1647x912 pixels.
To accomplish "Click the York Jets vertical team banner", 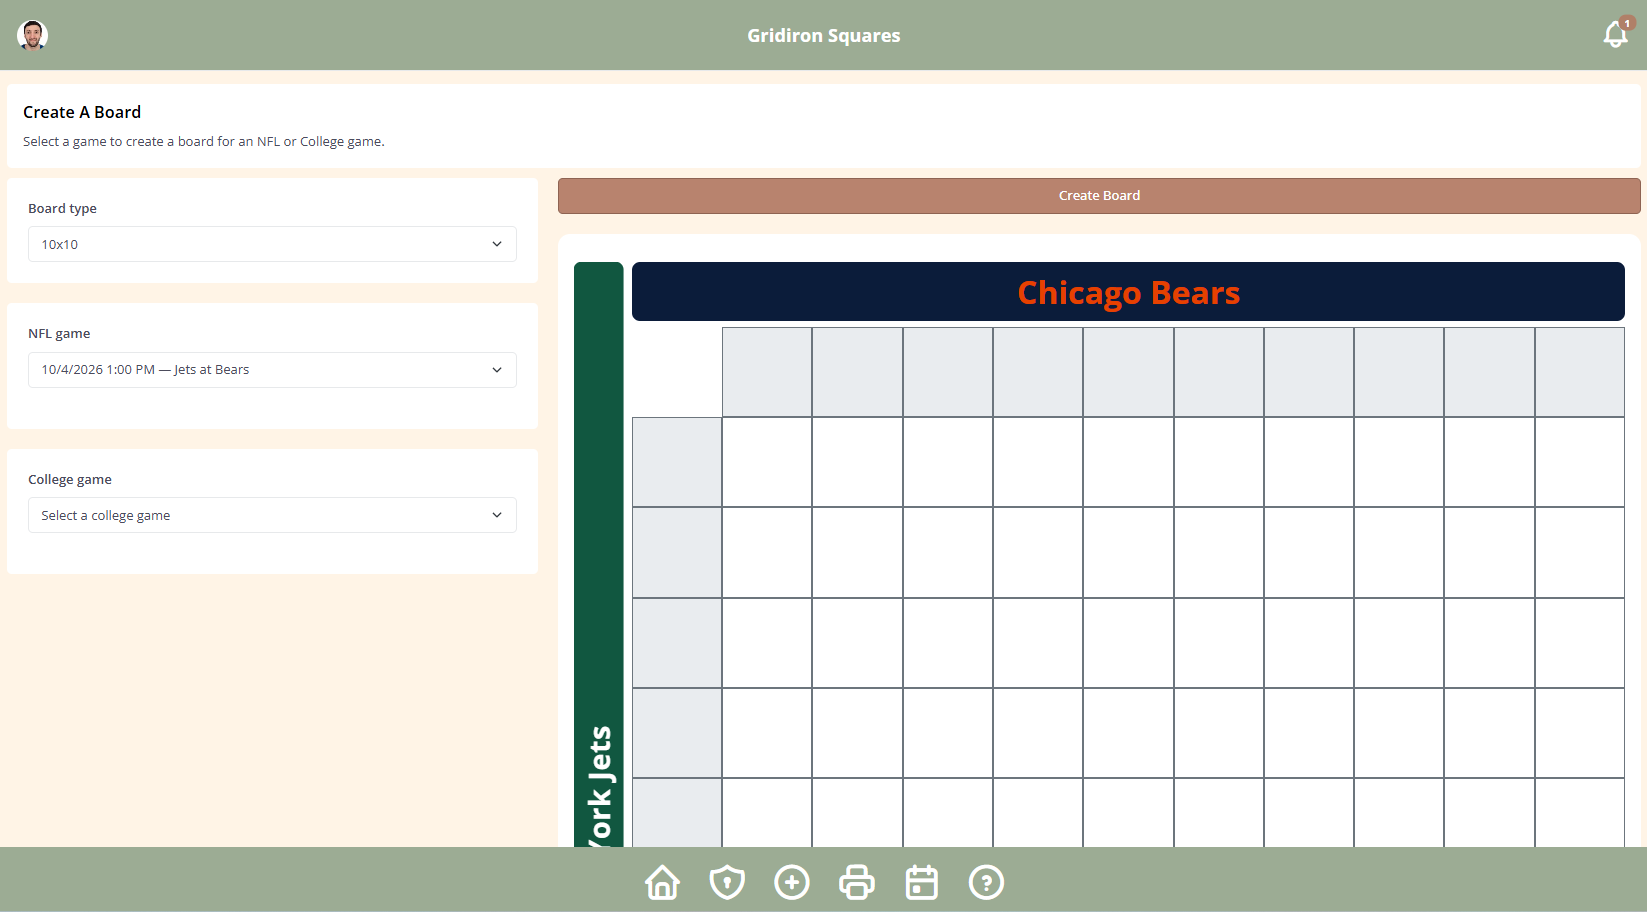I will click(599, 555).
